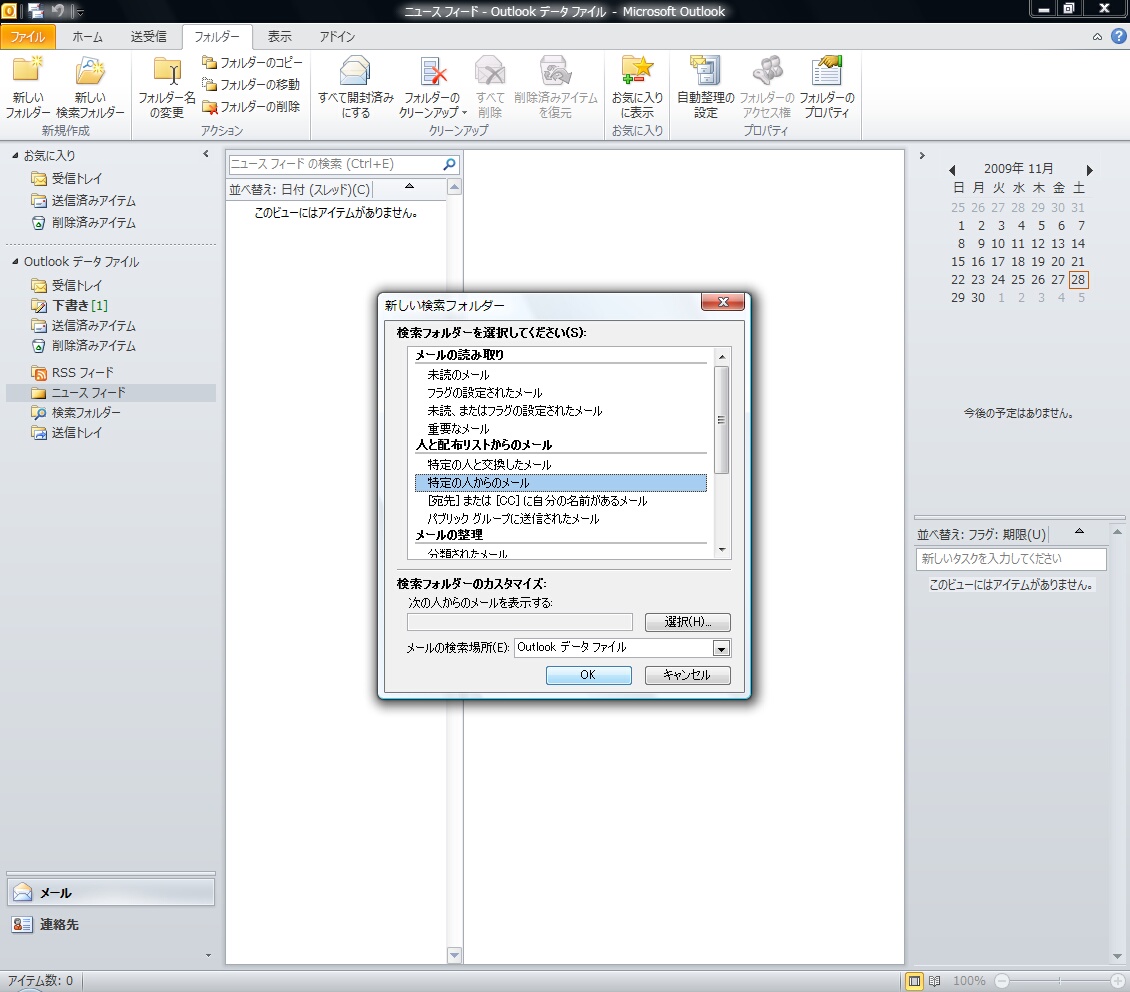
Task: Collapse the navigation pane with the chevron
Action: tap(206, 154)
